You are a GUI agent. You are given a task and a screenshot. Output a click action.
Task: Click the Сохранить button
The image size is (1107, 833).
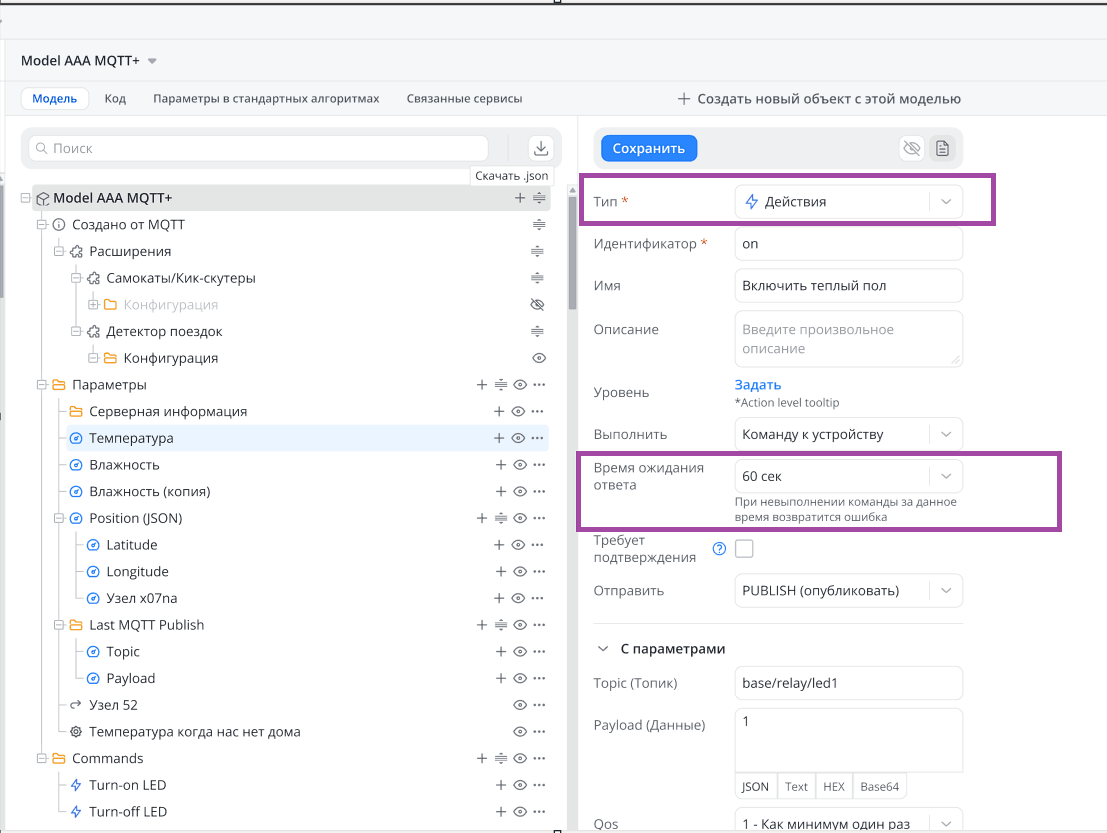(648, 148)
